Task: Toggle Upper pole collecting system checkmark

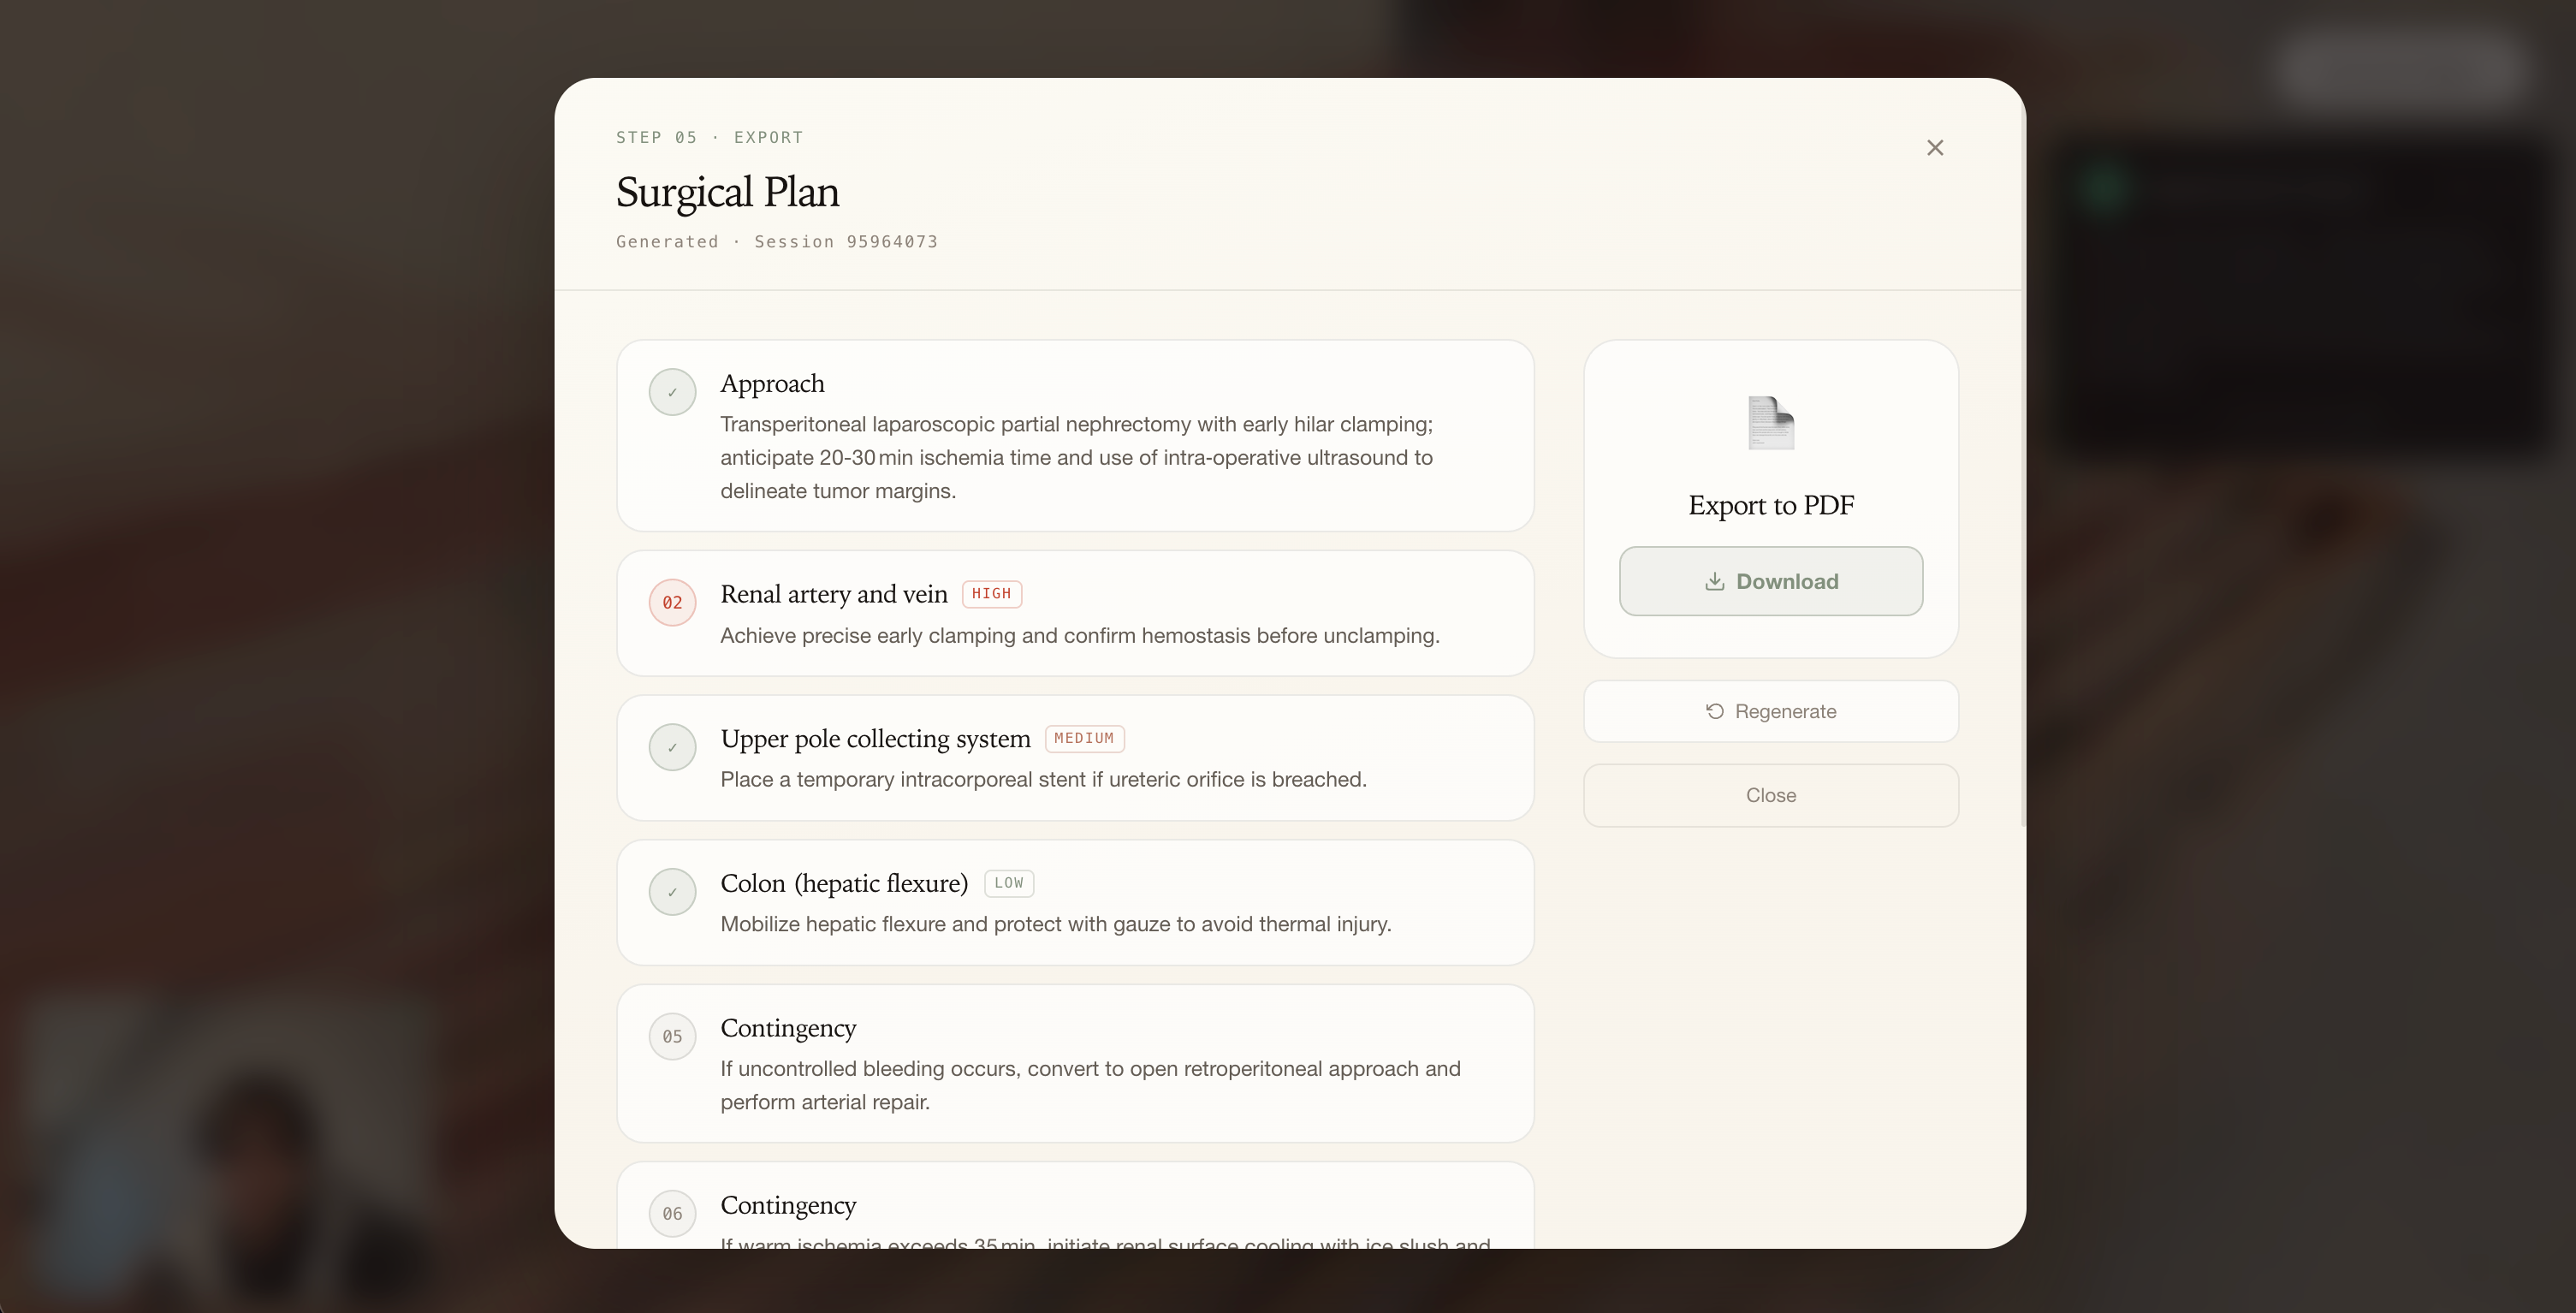Action: pyautogui.click(x=672, y=747)
